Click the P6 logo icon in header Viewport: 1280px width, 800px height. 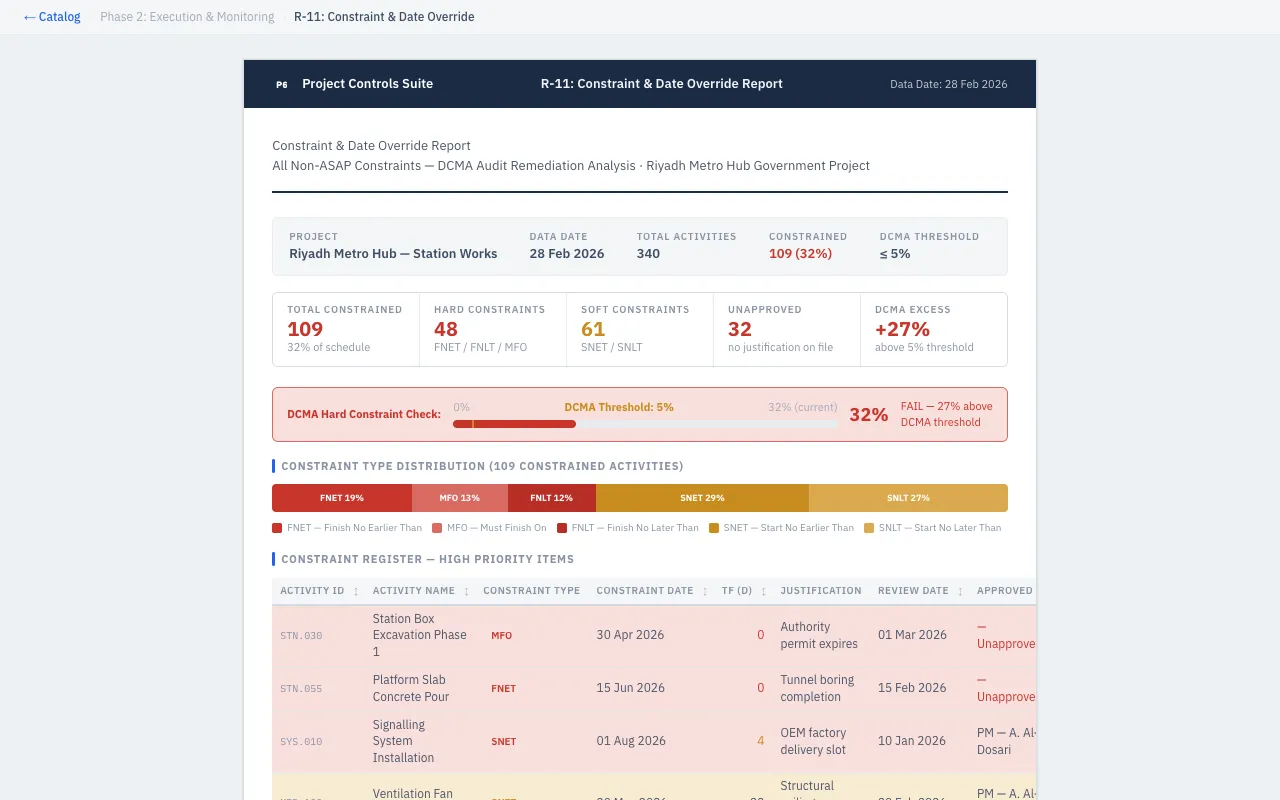pyautogui.click(x=281, y=84)
